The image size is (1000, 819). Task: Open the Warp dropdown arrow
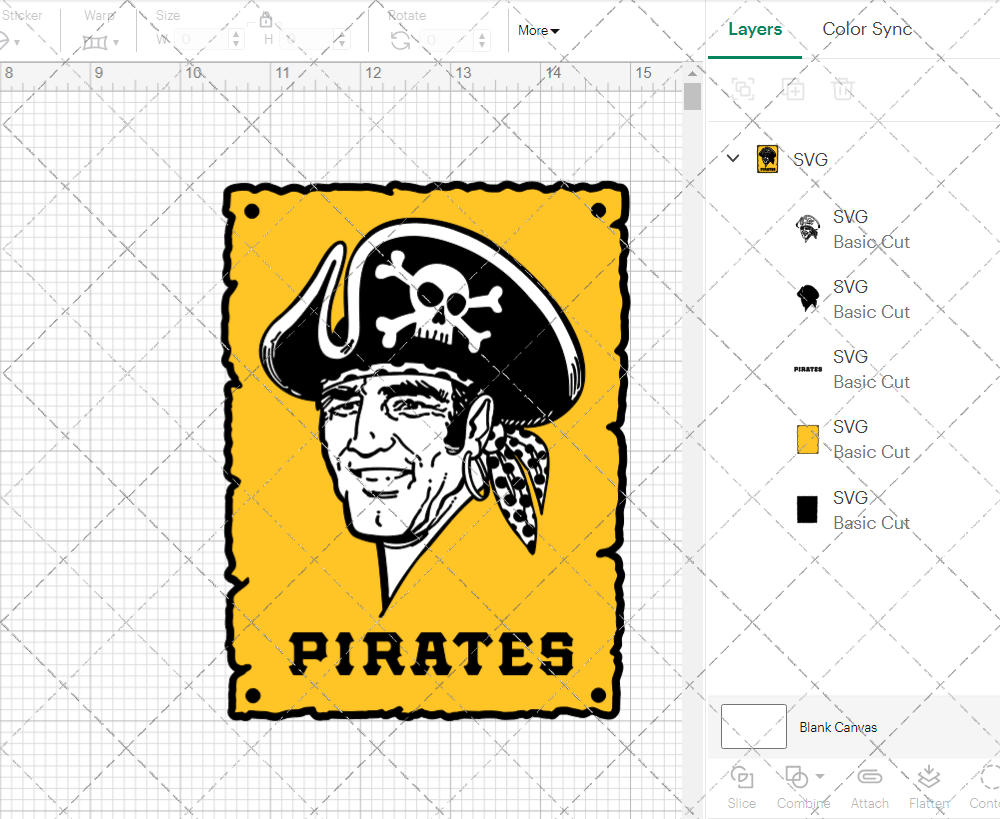tap(116, 43)
